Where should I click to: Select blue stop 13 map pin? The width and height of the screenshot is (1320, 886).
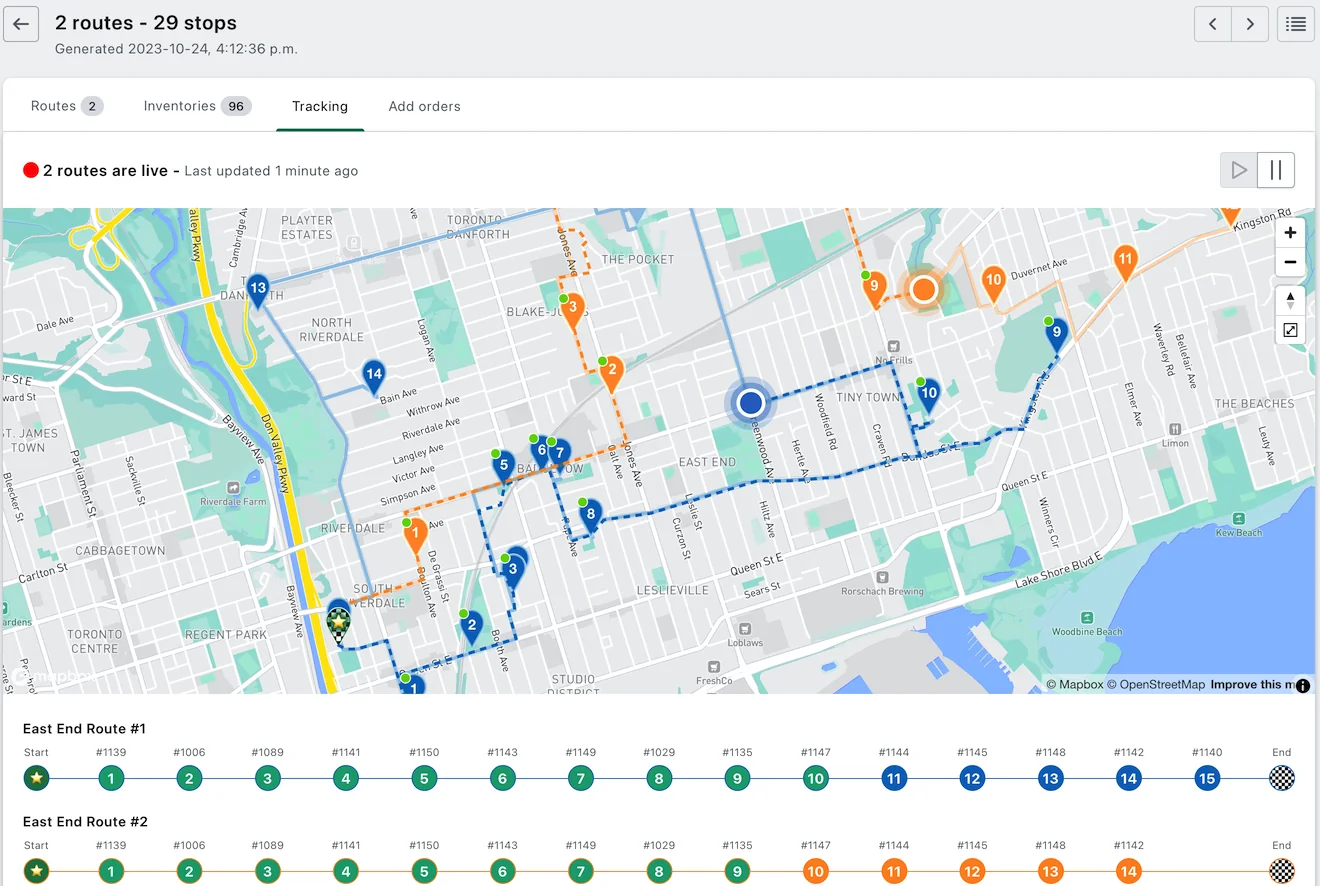pos(258,291)
